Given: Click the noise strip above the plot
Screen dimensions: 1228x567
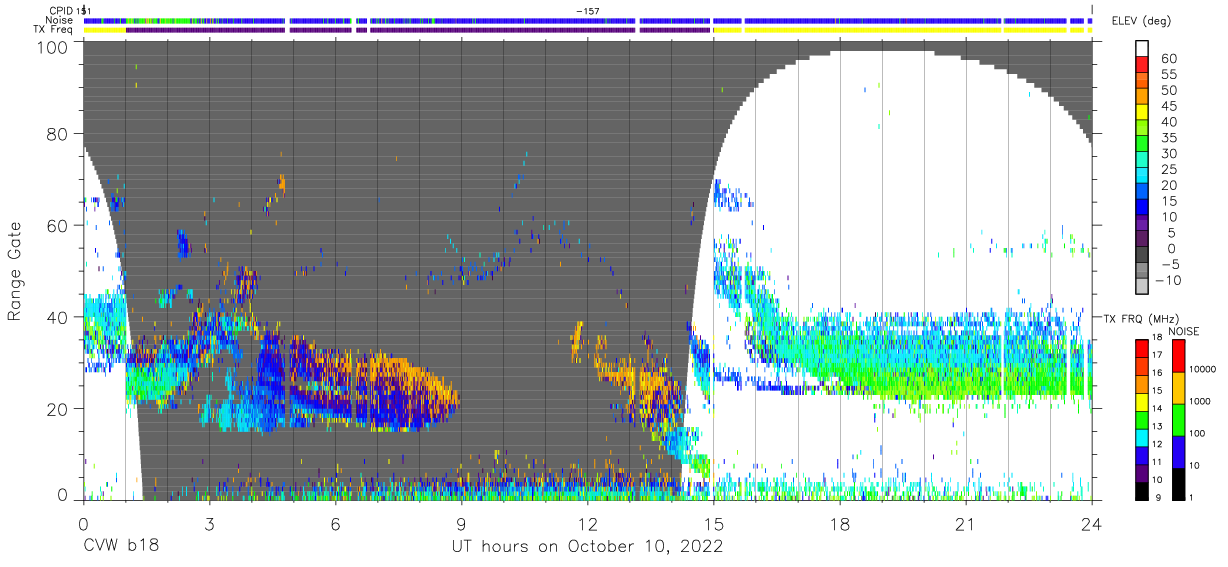Looking at the screenshot, I should tap(588, 20).
